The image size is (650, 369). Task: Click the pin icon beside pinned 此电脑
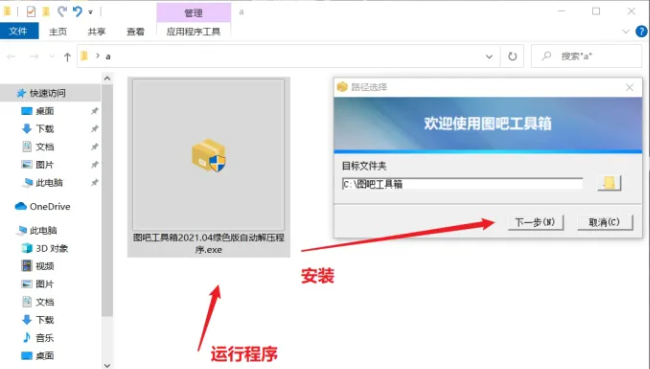[95, 182]
